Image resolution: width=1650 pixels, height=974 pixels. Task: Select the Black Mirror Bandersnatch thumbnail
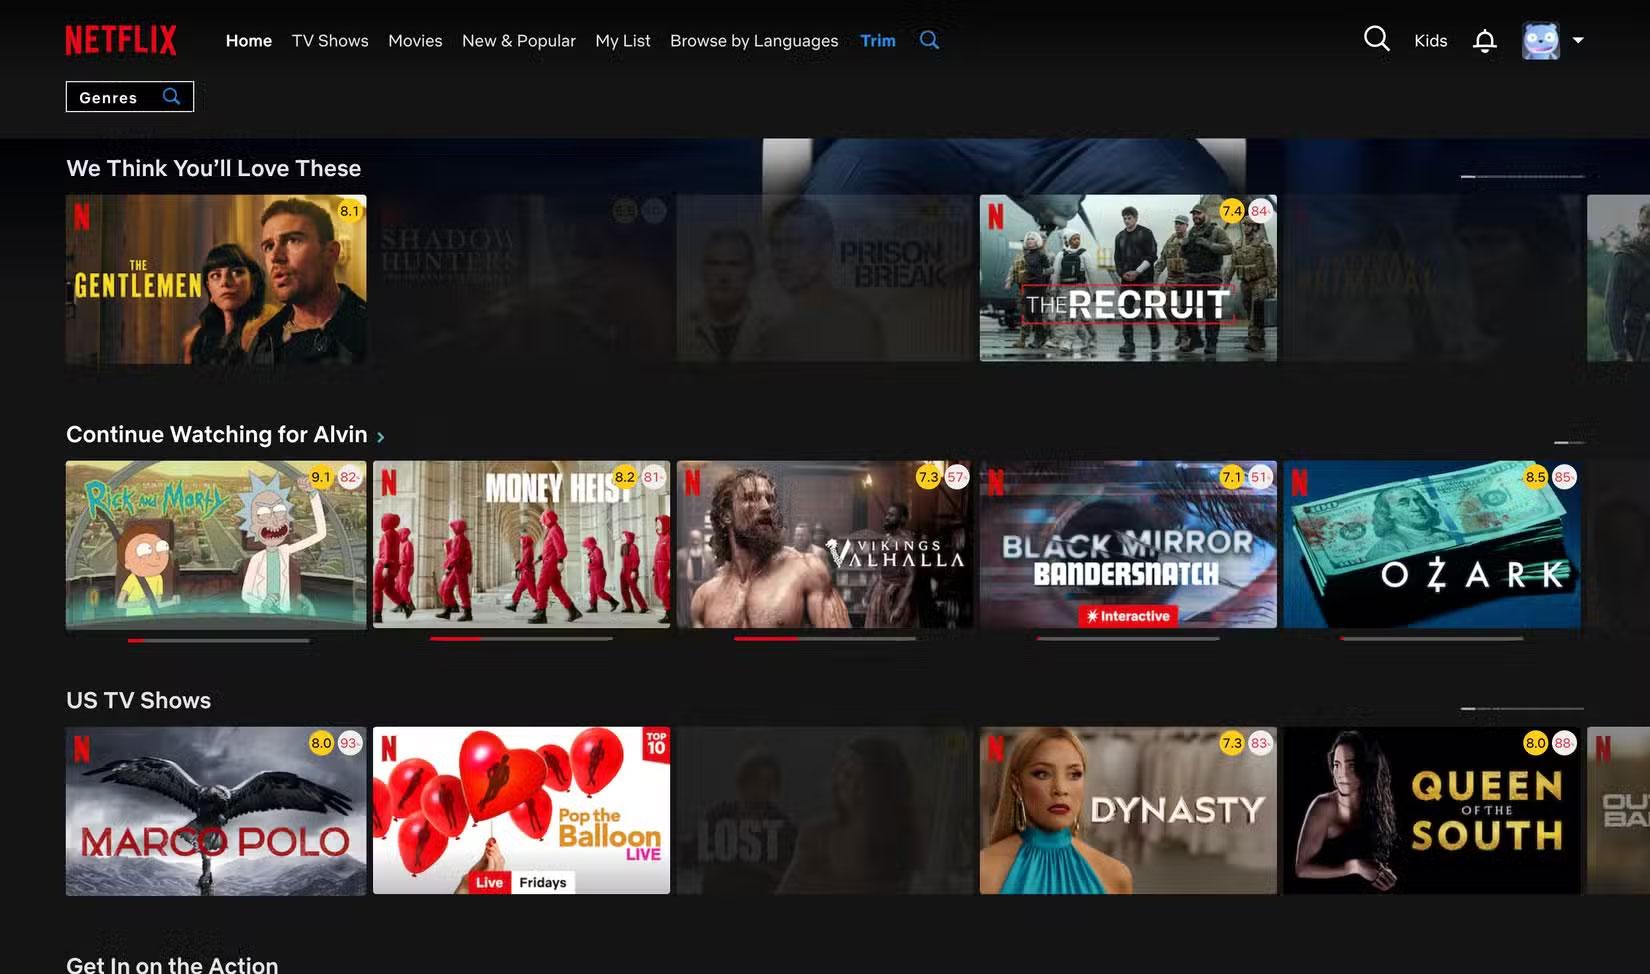(1128, 545)
